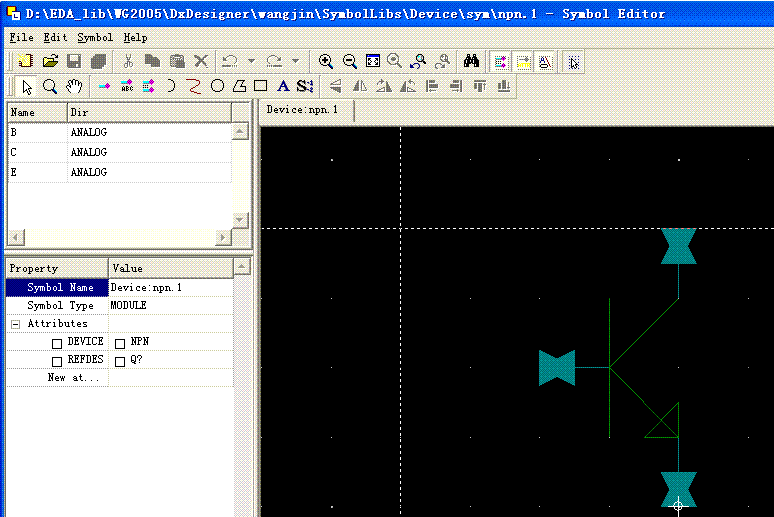Open the Edit menu
The width and height of the screenshot is (774, 517).
[55, 38]
